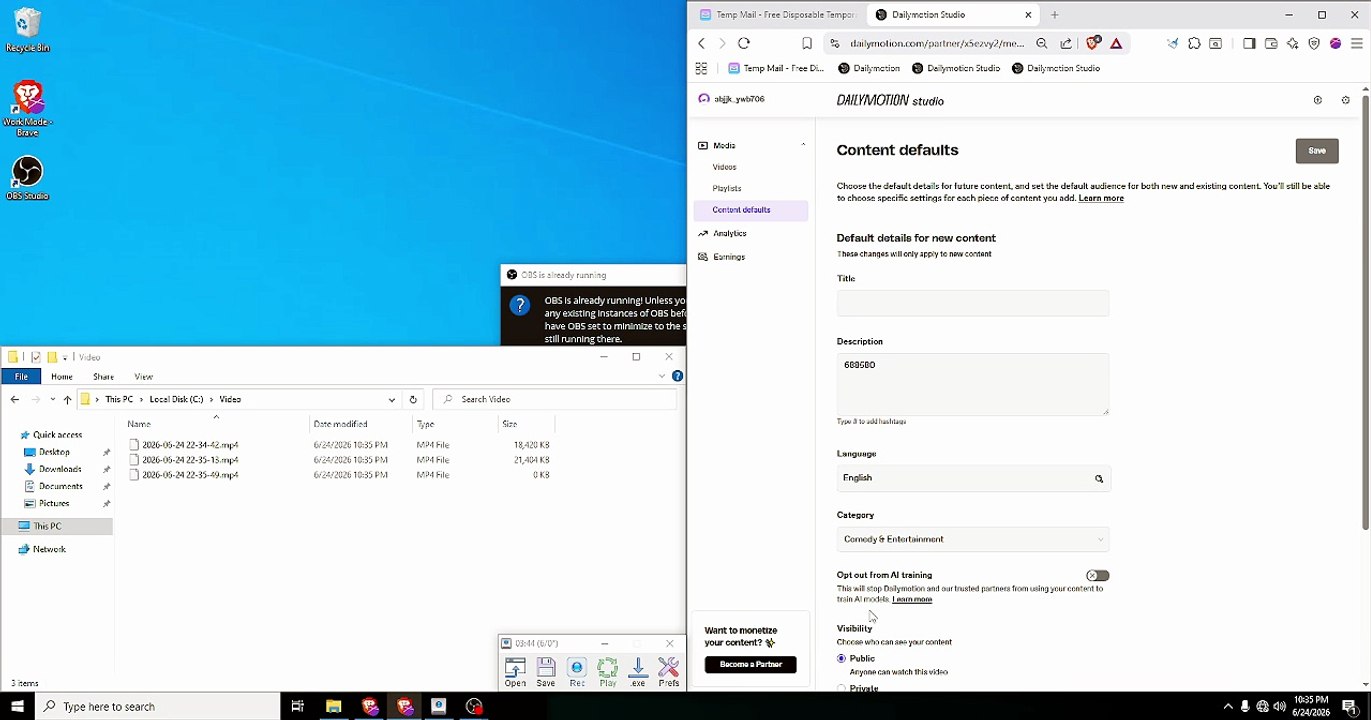Open Dailymotion Studio settings gear icon
Screen dimensions: 1371x720
click(x=1346, y=100)
